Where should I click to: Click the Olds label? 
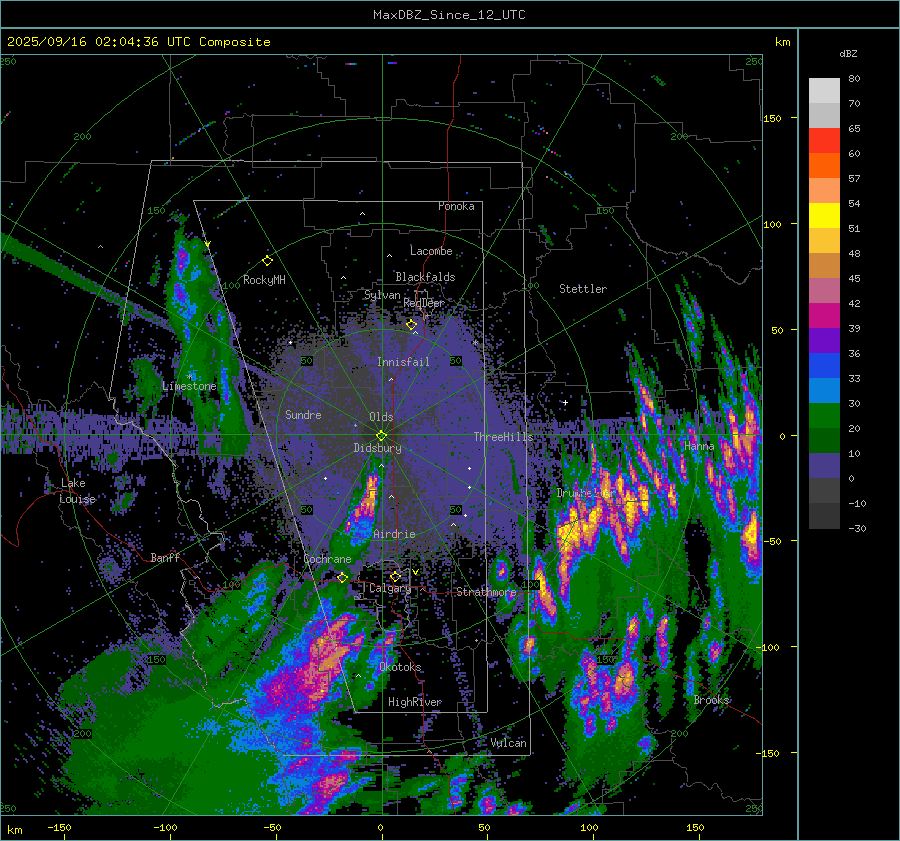click(x=381, y=417)
